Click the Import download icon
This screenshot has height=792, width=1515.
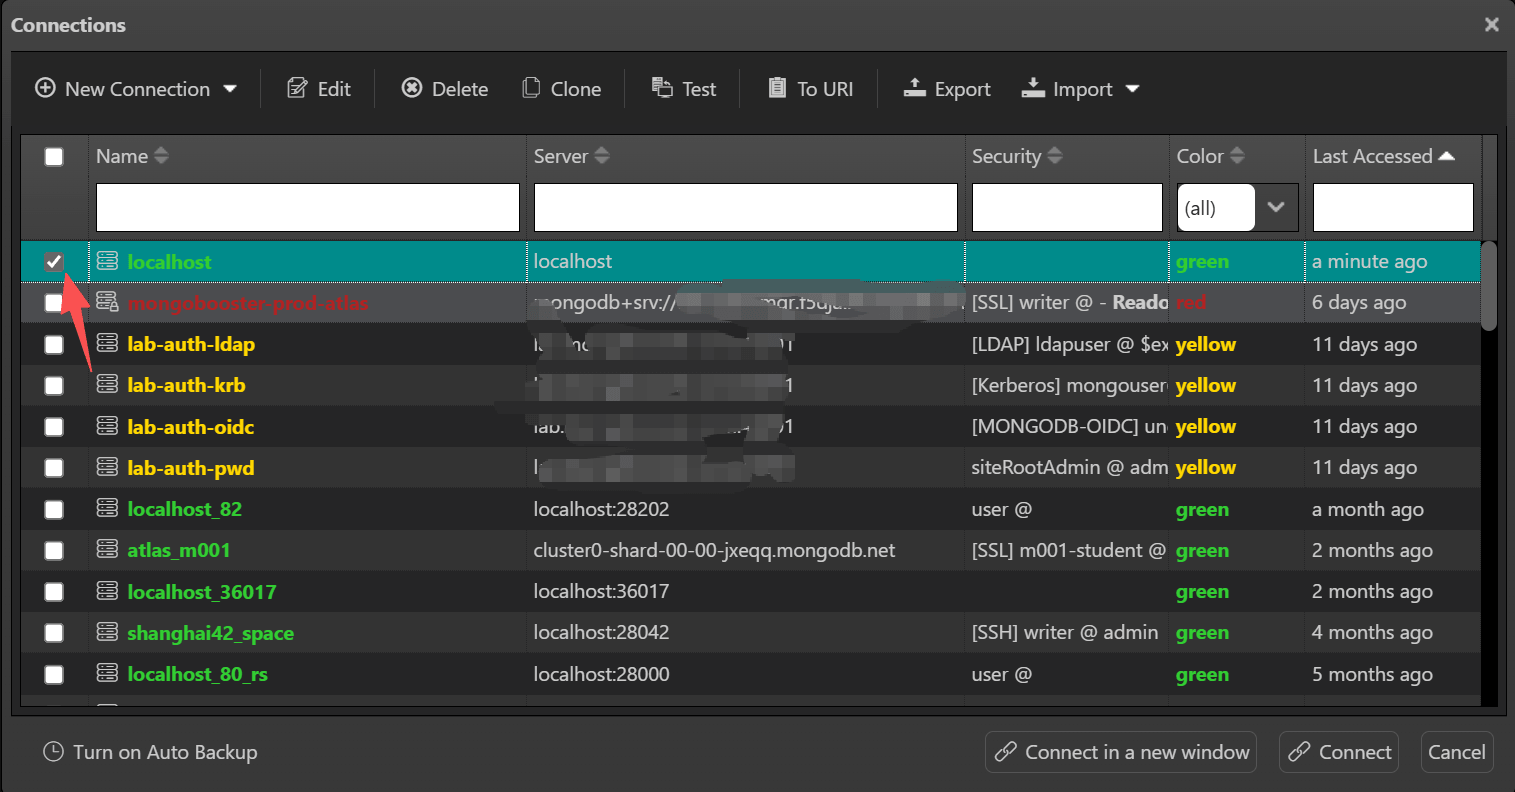click(x=1033, y=88)
